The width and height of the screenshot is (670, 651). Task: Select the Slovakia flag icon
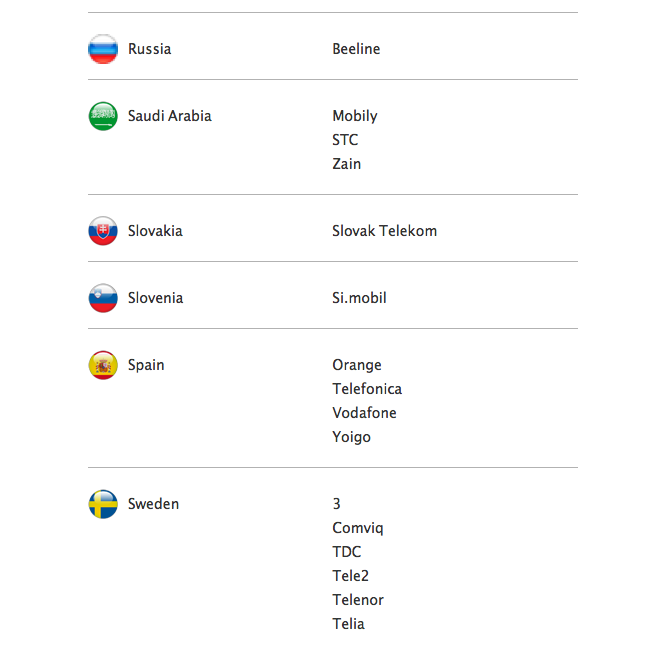coord(103,231)
